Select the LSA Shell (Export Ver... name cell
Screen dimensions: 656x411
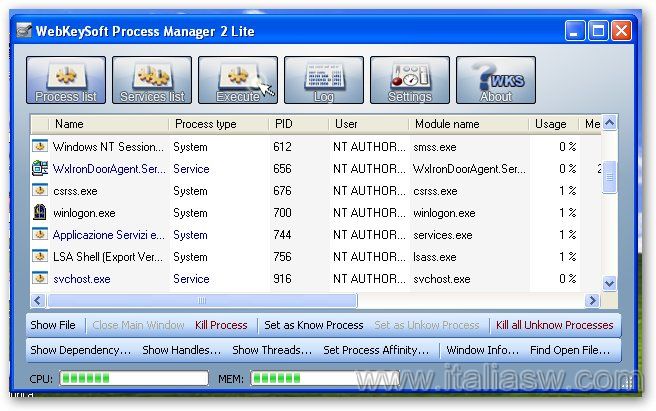[x=108, y=257]
